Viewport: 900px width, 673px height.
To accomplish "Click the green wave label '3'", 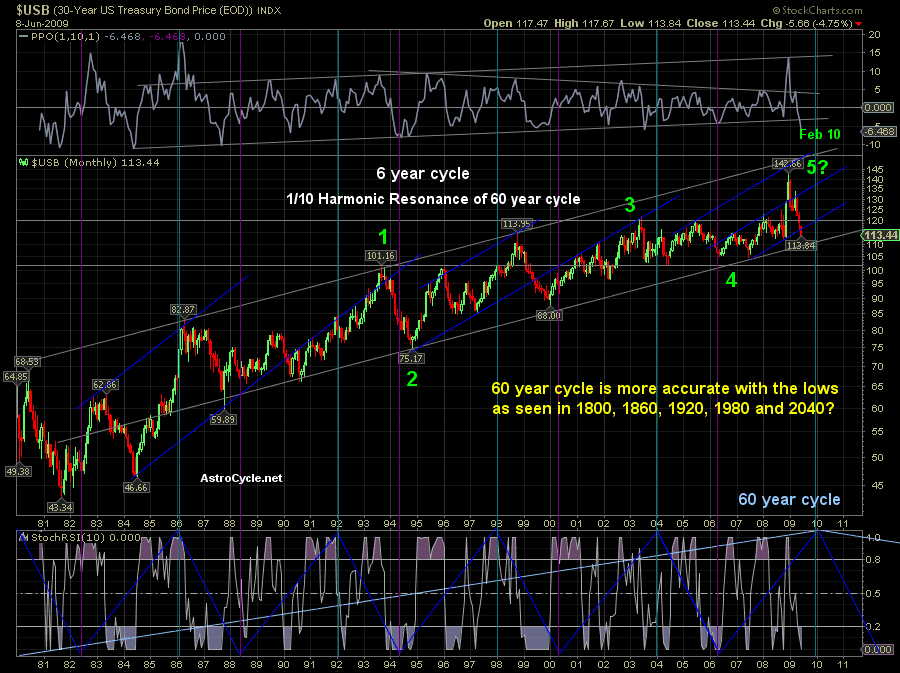I will 630,204.
